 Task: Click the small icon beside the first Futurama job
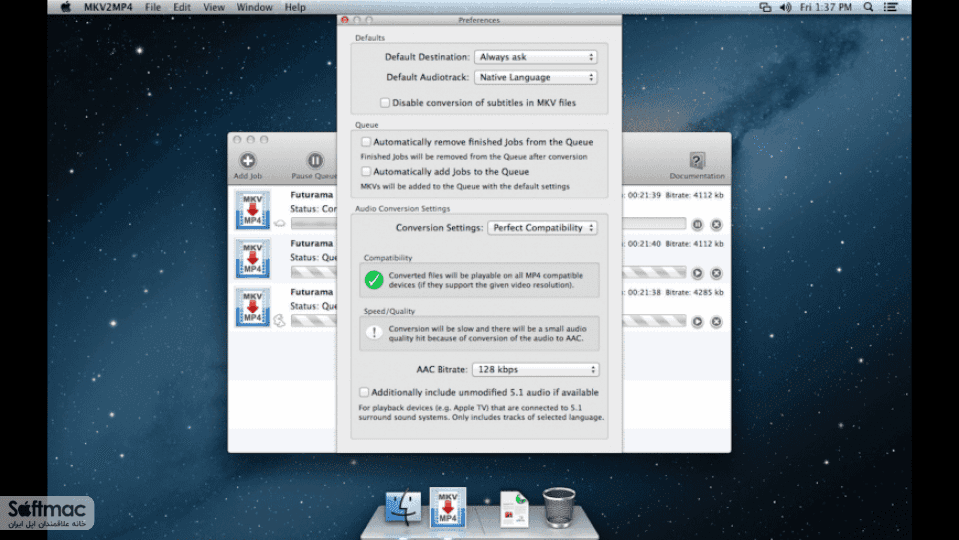point(280,224)
